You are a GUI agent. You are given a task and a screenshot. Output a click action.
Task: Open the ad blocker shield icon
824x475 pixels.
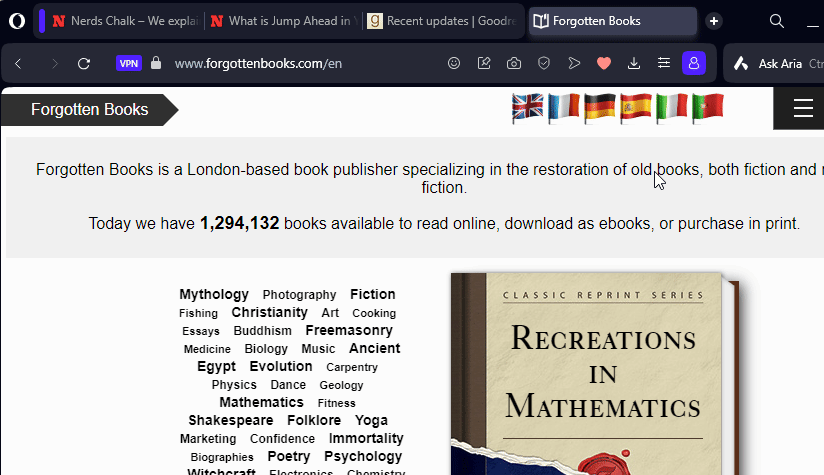tap(544, 64)
